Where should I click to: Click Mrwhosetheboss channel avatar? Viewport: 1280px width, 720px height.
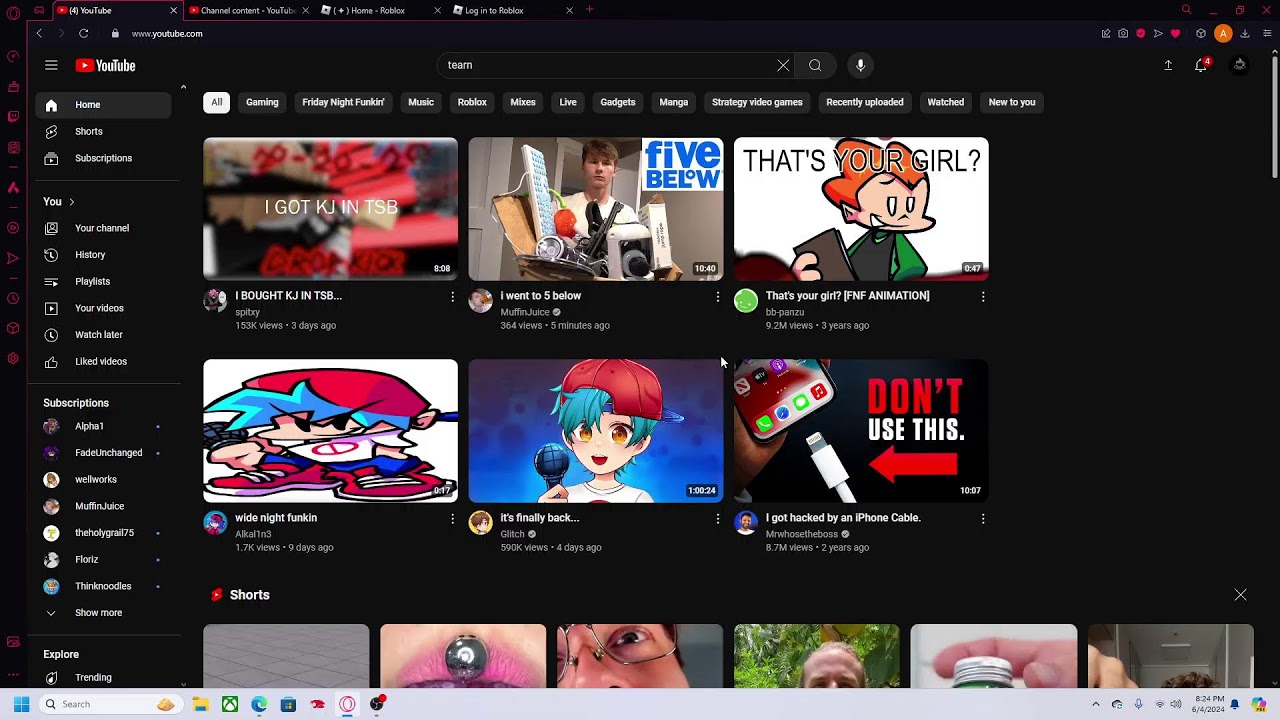(x=746, y=522)
